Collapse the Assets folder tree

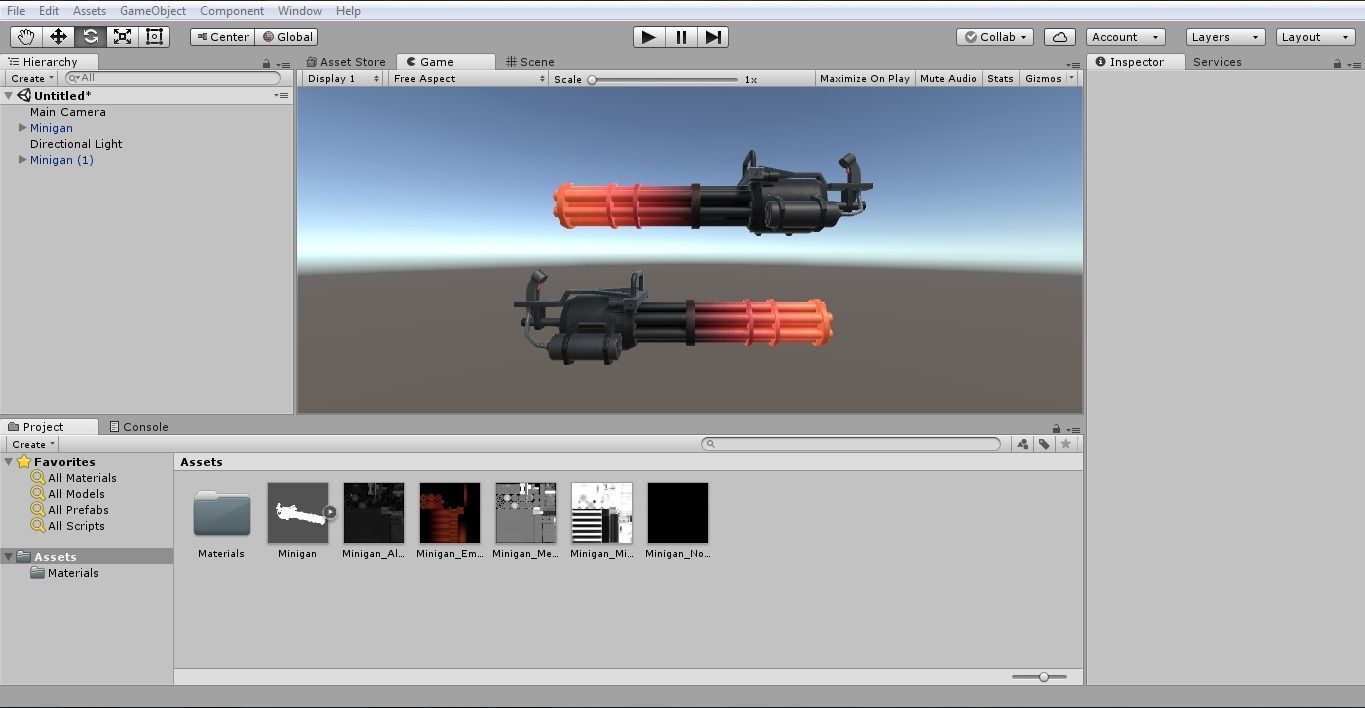click(9, 557)
